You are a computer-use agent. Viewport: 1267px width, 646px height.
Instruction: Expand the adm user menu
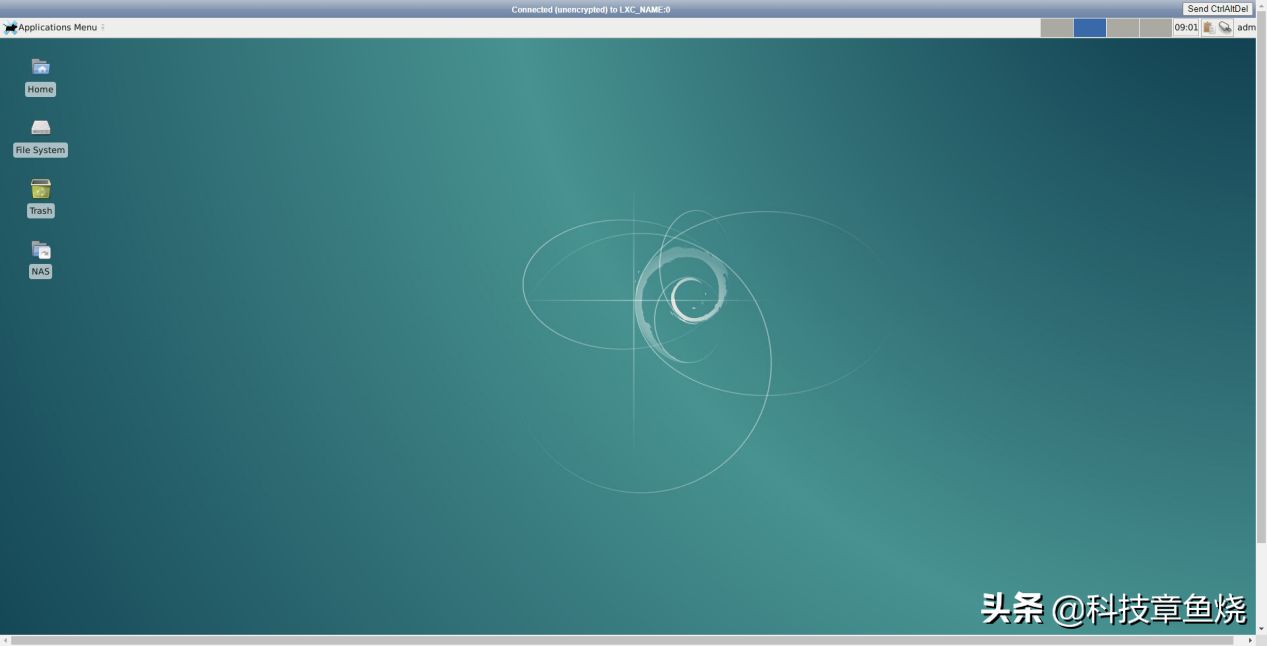click(1246, 28)
